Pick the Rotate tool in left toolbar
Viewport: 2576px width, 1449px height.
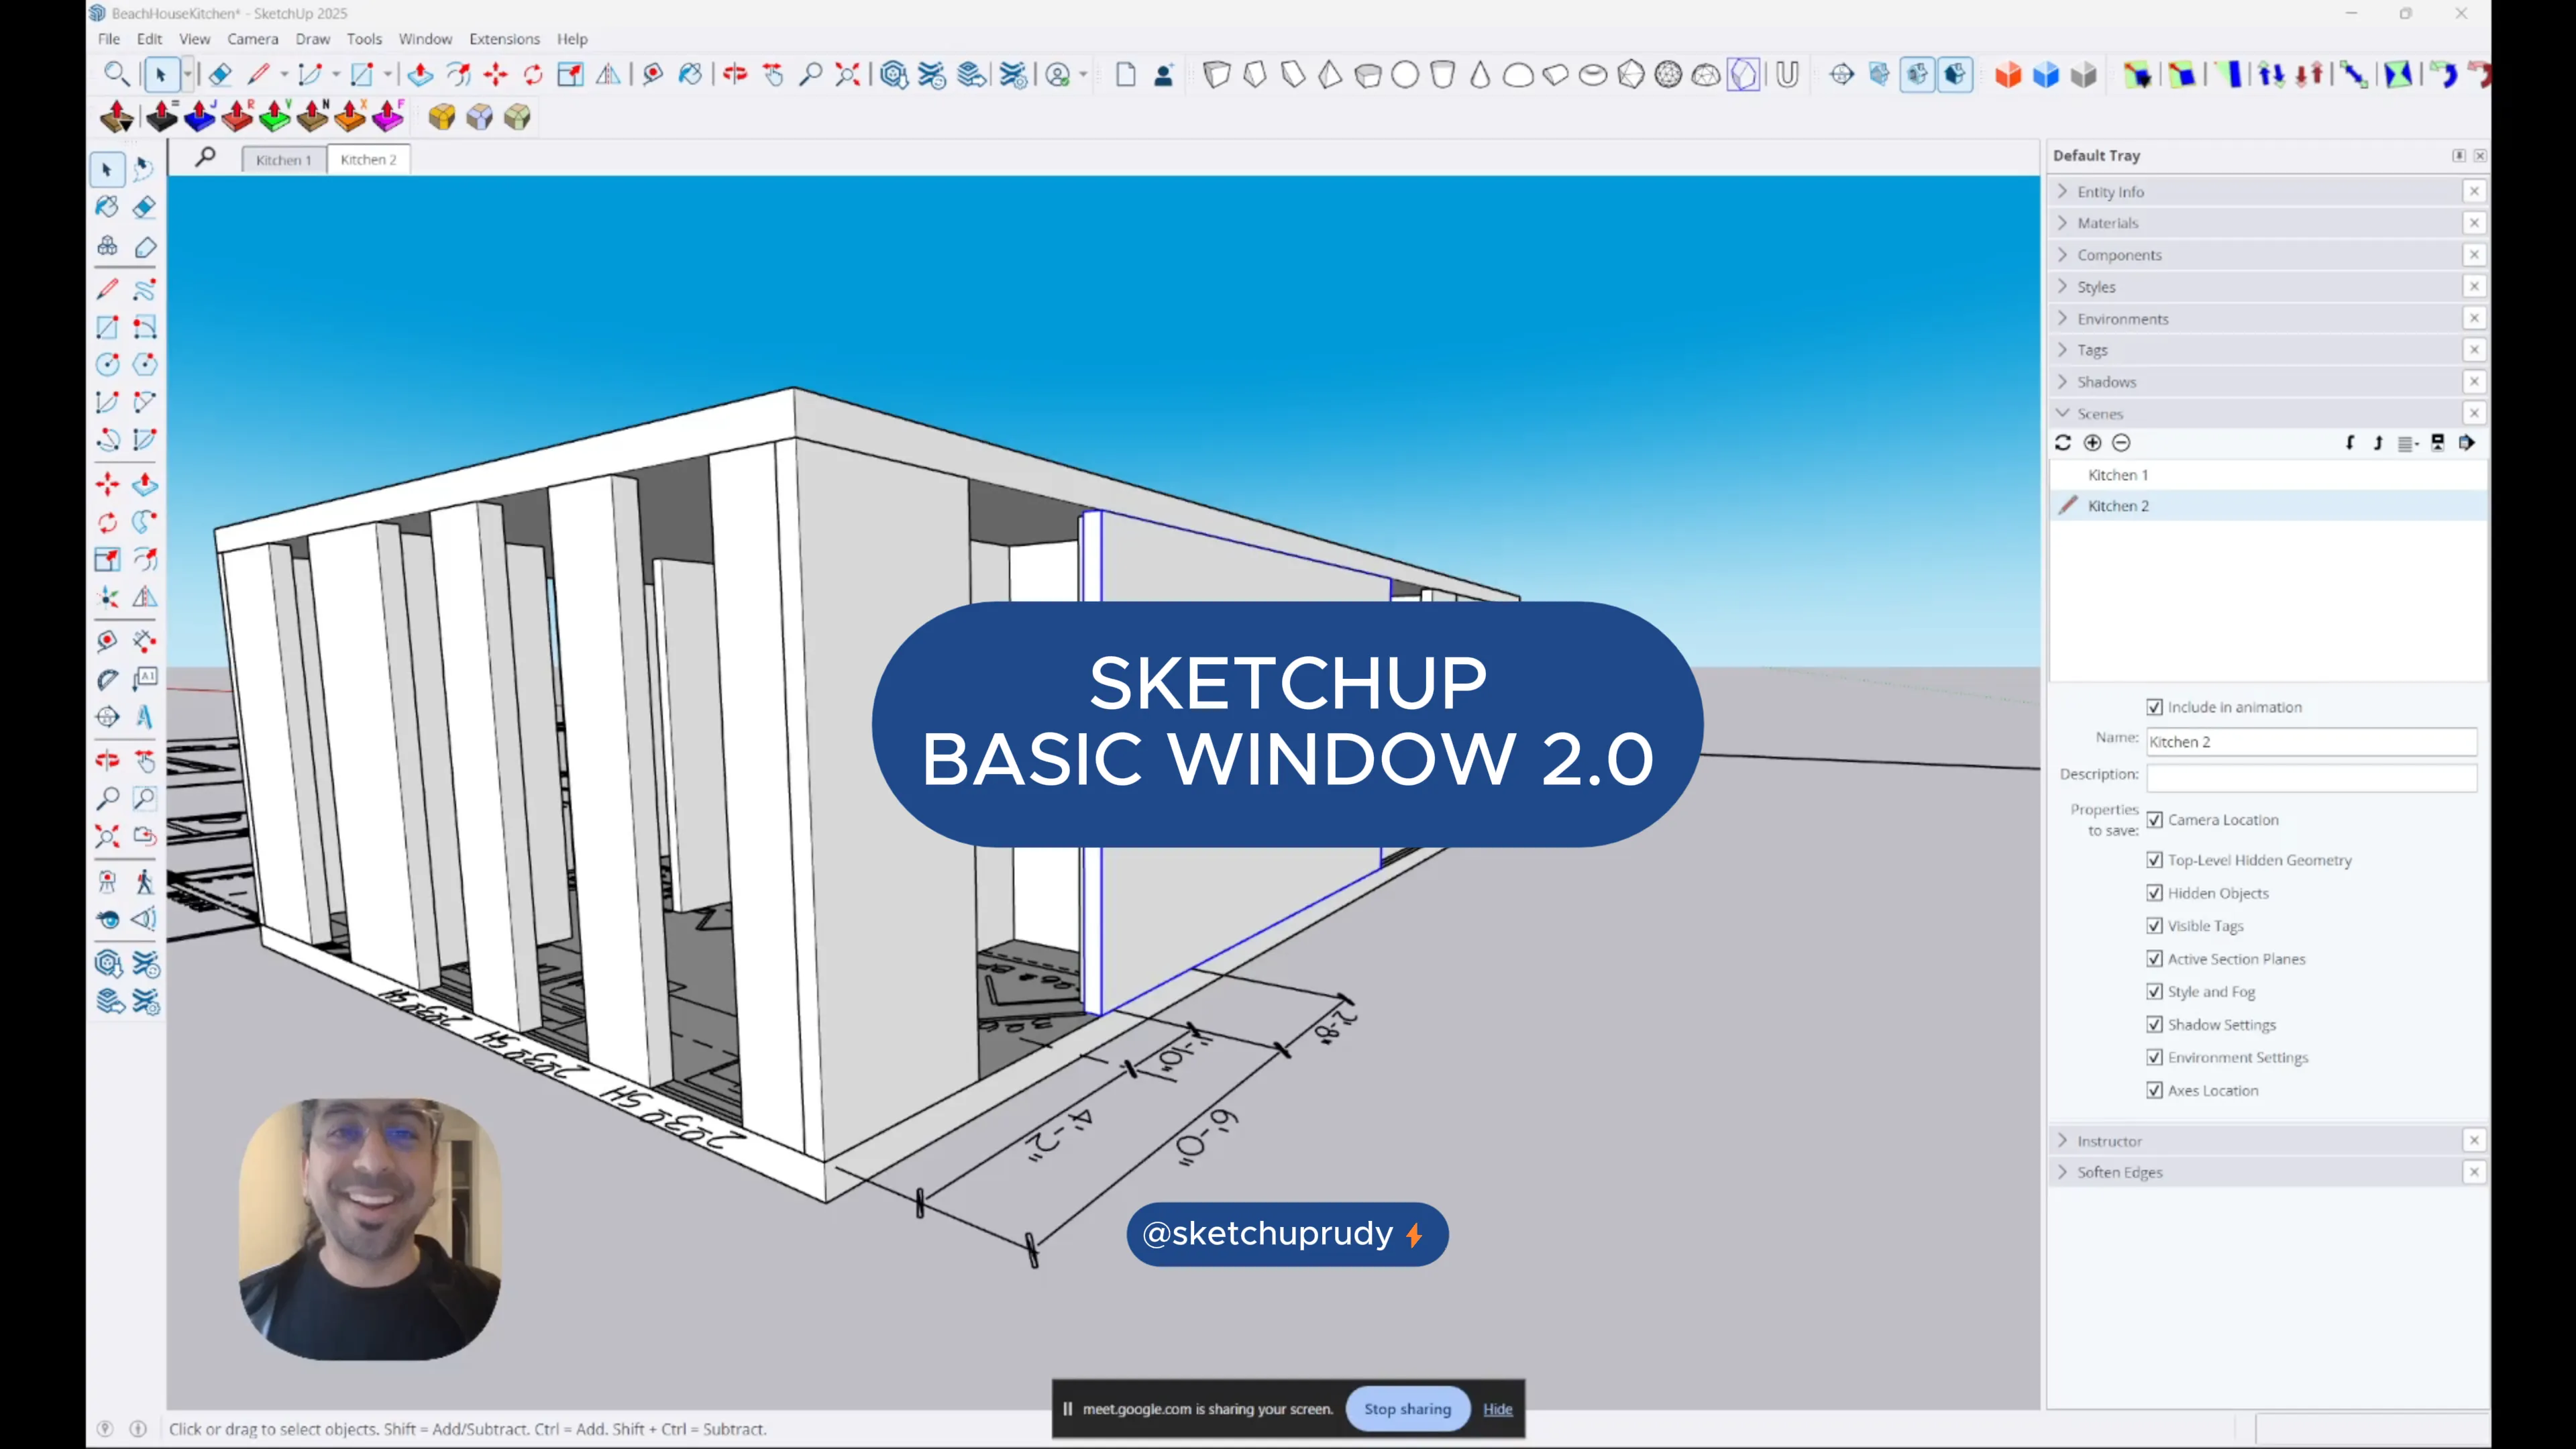point(107,522)
